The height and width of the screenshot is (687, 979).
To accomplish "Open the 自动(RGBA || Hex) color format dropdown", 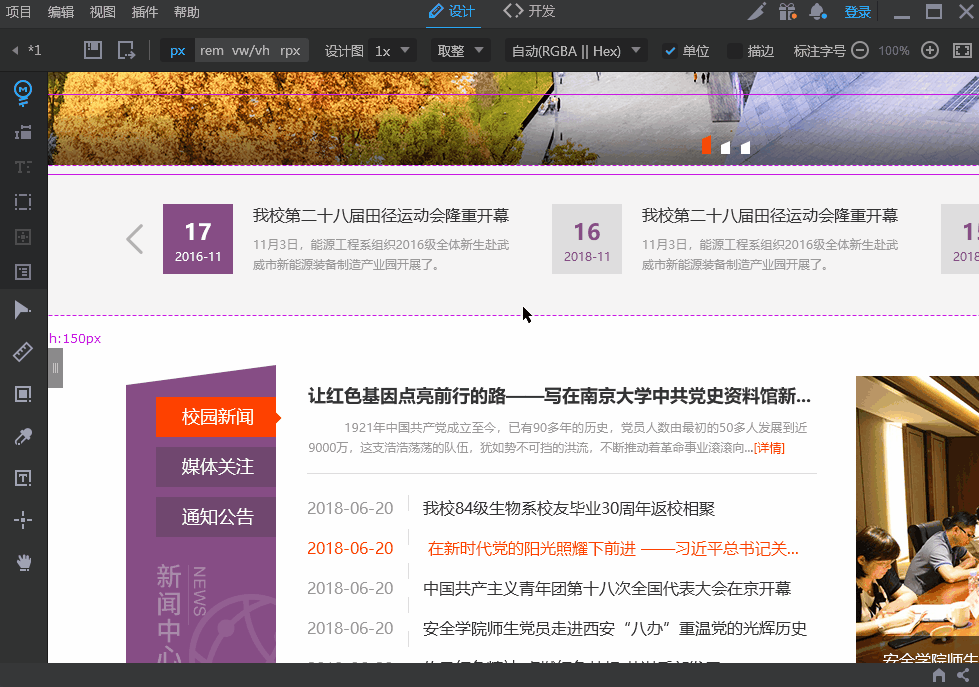I will click(x=576, y=49).
